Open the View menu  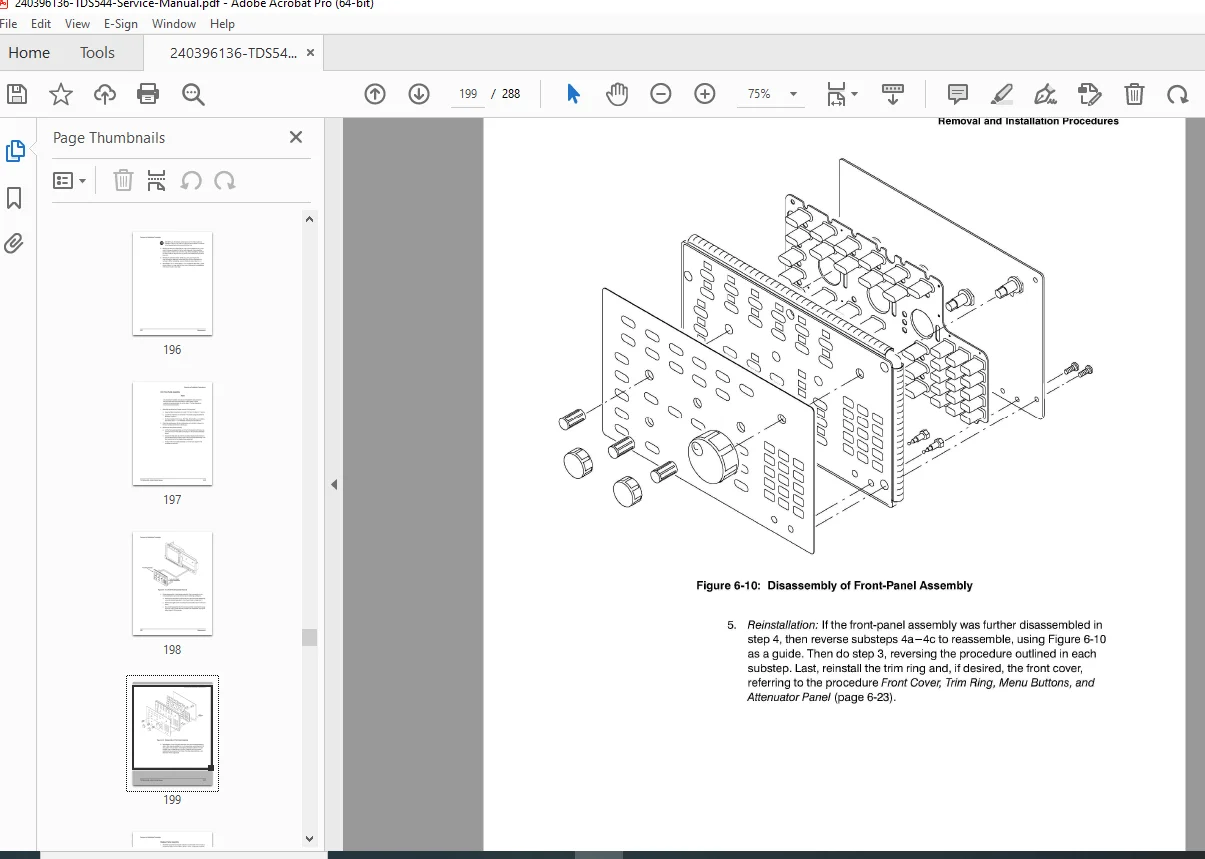[77, 23]
